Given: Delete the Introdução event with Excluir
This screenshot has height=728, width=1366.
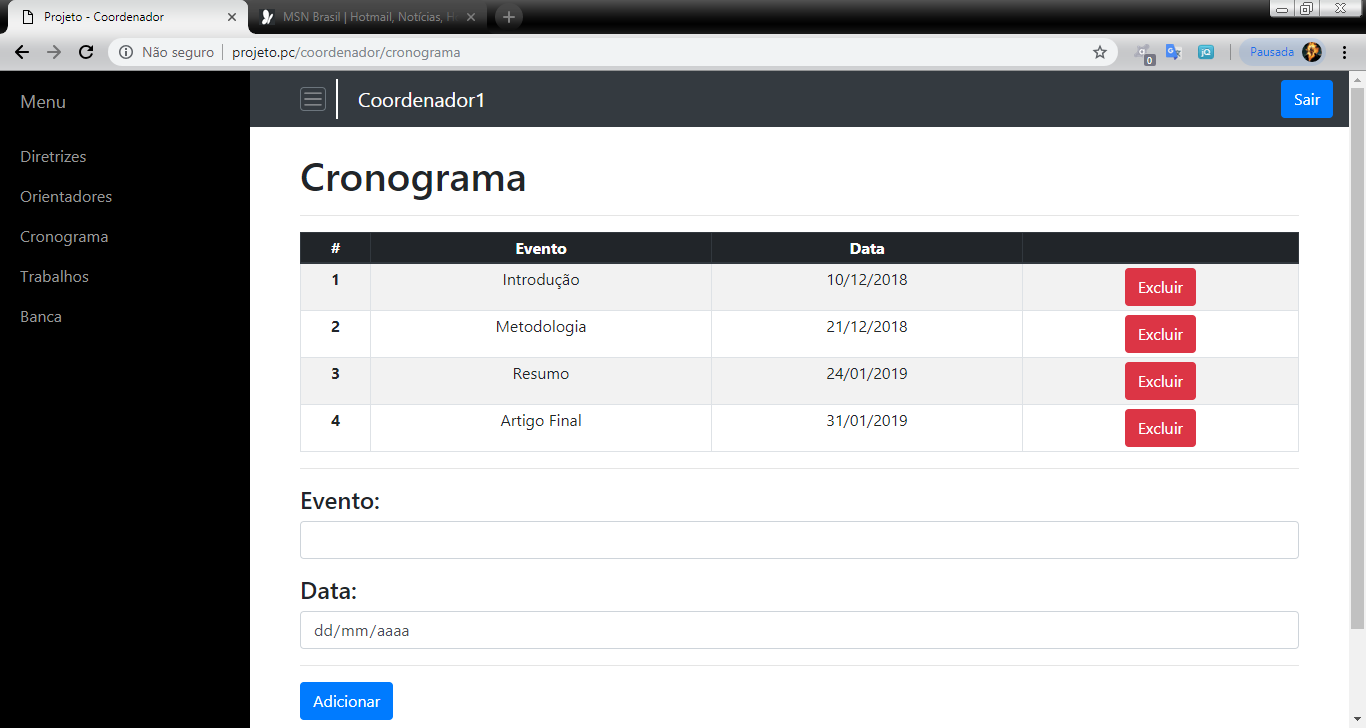Looking at the screenshot, I should coord(1160,287).
